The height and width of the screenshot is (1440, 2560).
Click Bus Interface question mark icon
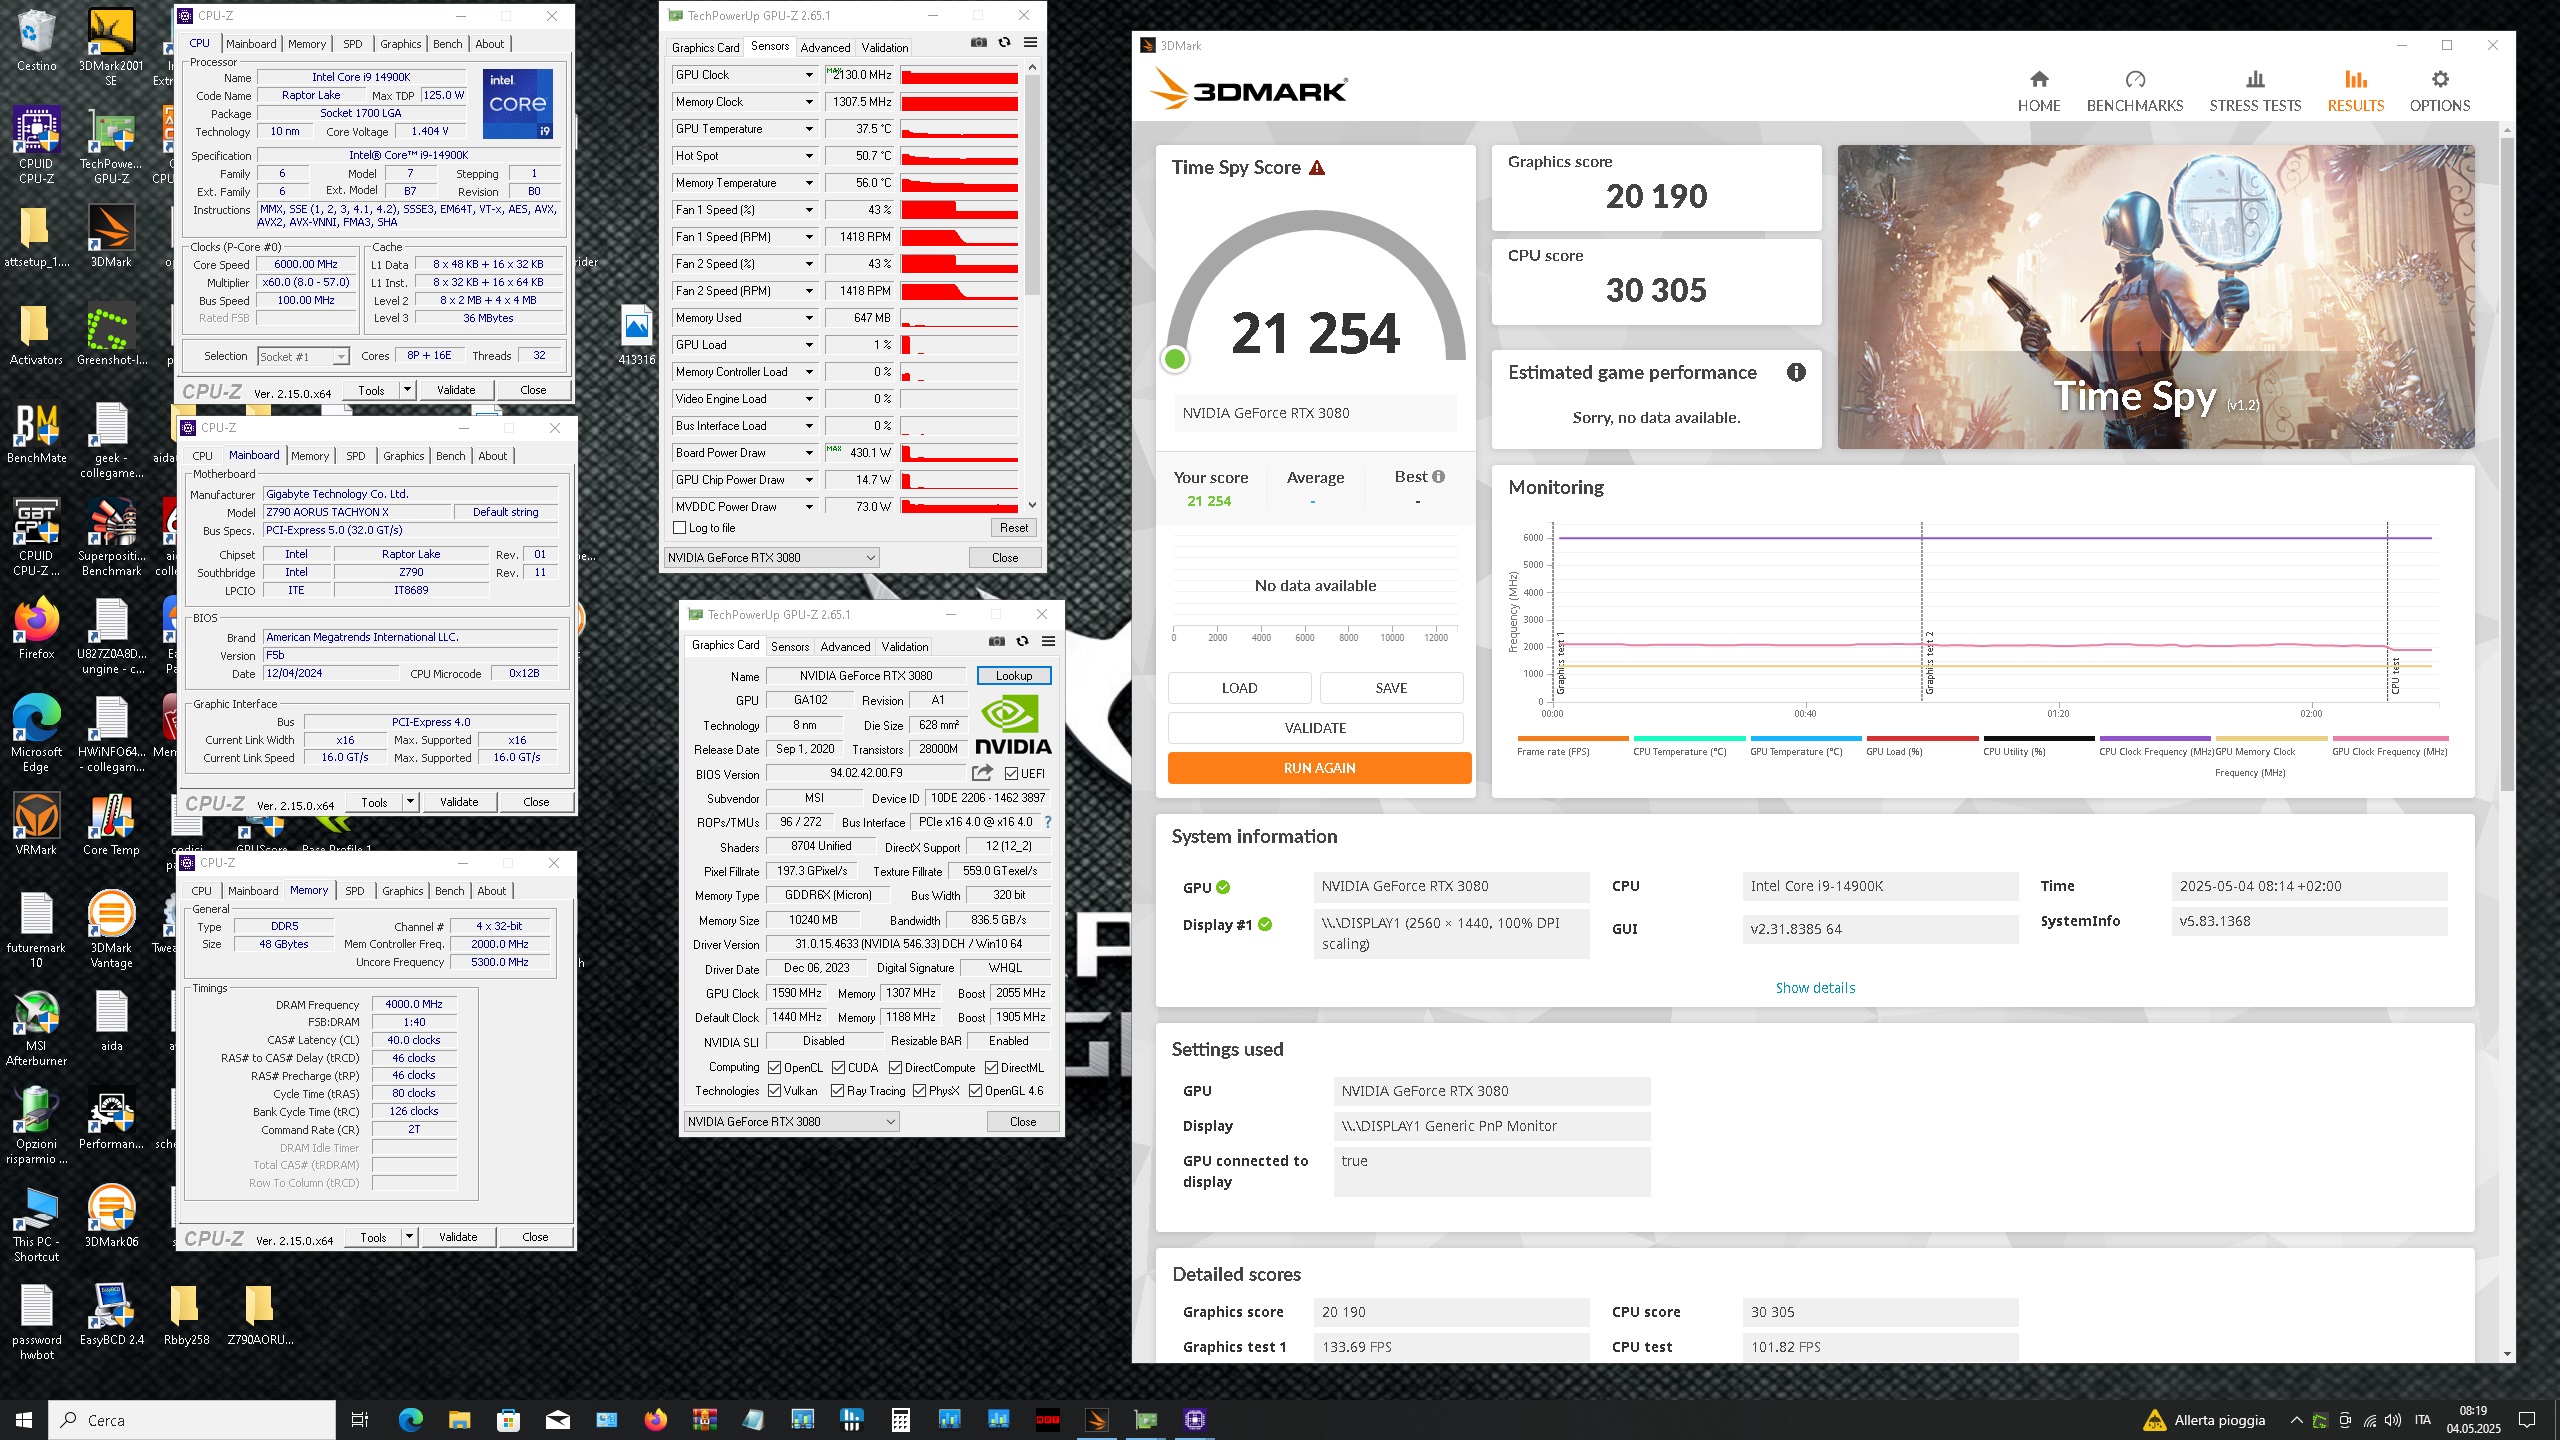coord(1047,822)
